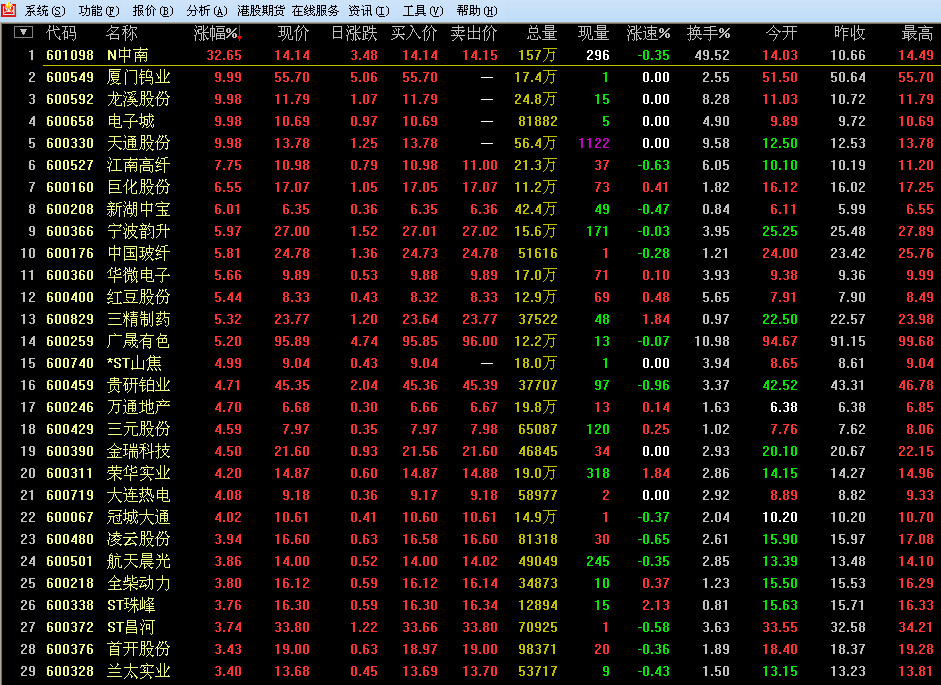
Task: Select stock 首开股份 in the list
Action: tap(139, 650)
